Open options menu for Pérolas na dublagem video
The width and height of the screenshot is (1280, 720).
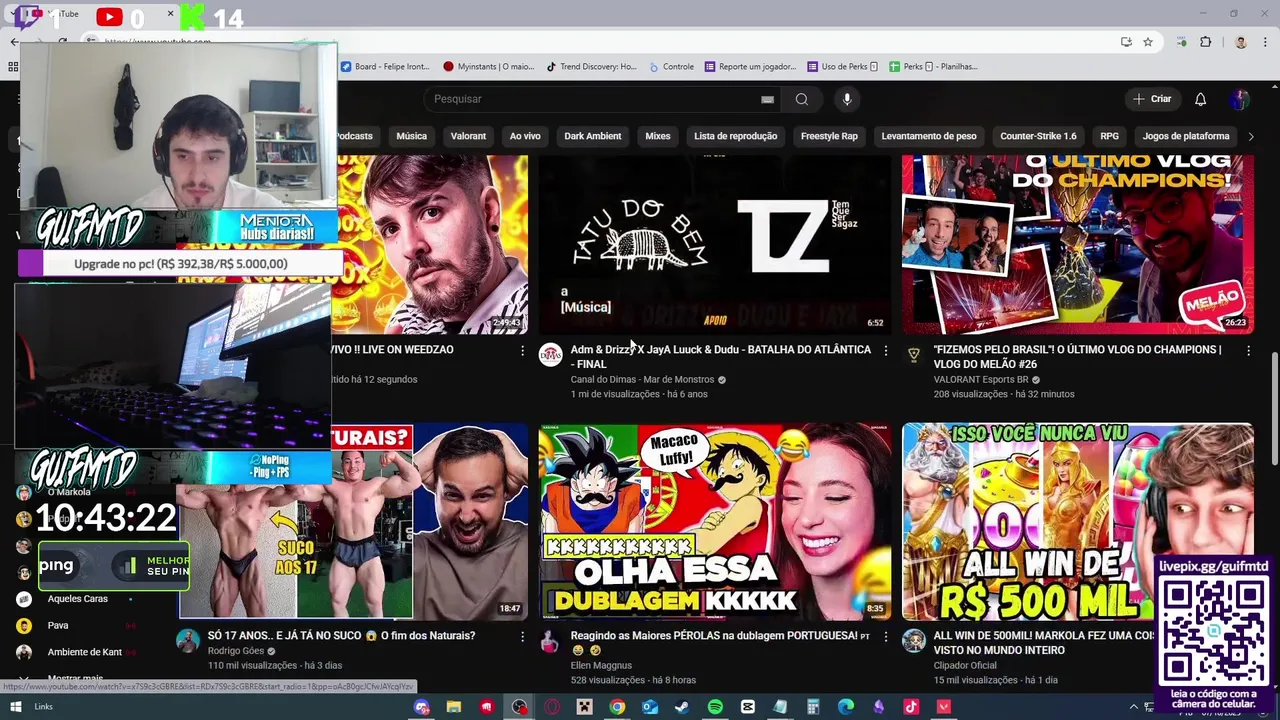[x=885, y=637]
